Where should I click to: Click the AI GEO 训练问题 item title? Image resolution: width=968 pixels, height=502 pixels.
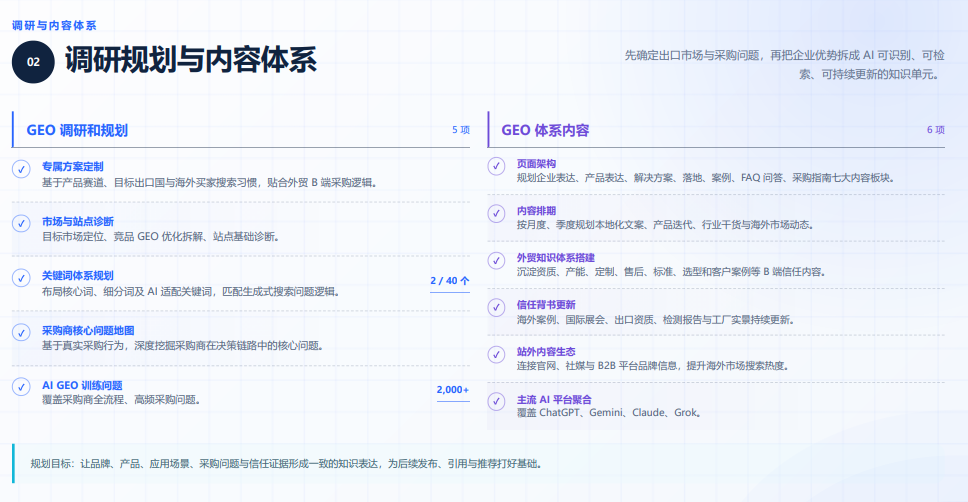(82, 385)
